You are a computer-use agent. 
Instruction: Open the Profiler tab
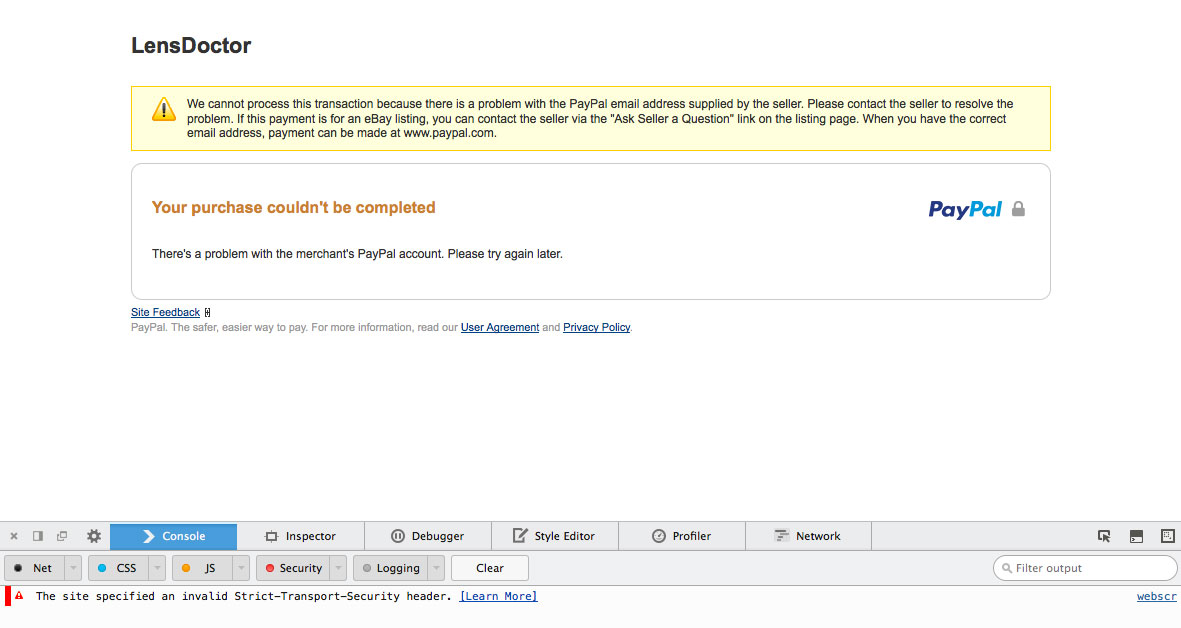tap(682, 536)
